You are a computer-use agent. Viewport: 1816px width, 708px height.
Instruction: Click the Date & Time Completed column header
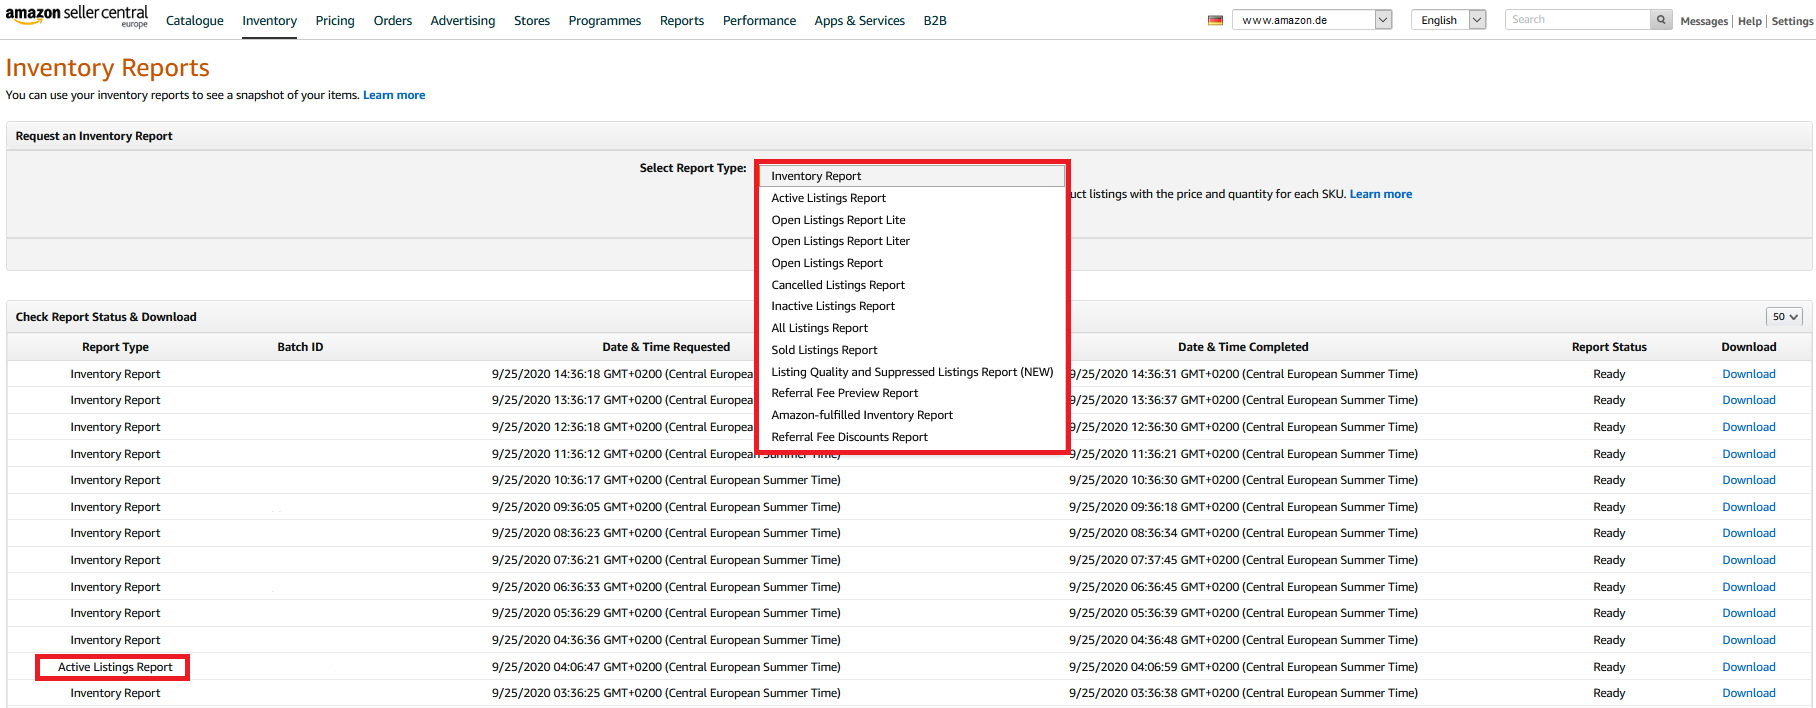1243,347
